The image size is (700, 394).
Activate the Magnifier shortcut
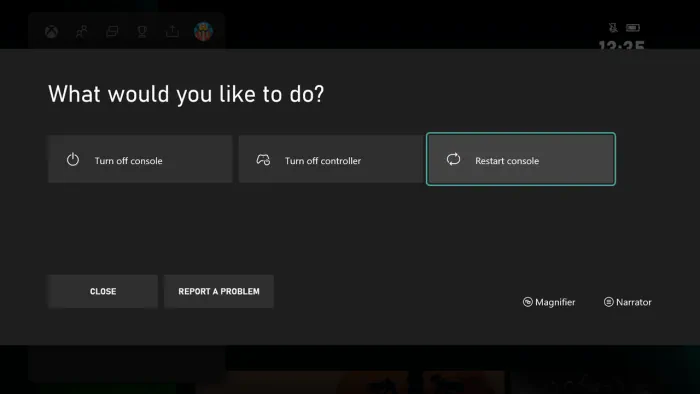[x=549, y=302]
